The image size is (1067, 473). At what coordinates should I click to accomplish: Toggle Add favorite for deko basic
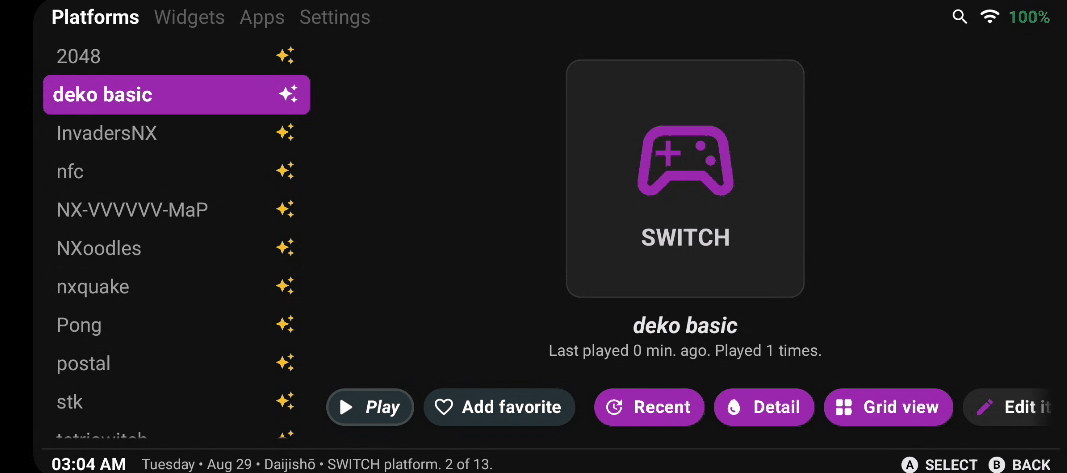click(x=498, y=407)
